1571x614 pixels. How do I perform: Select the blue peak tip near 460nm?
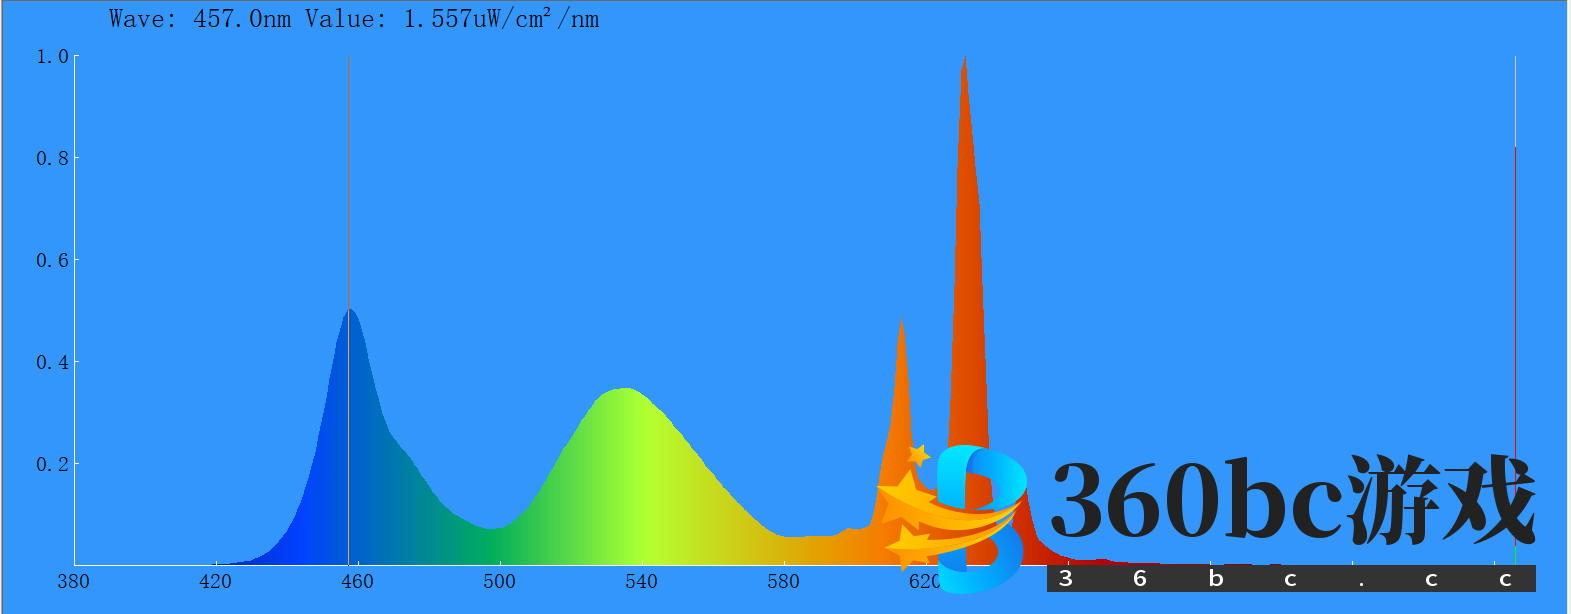[350, 311]
